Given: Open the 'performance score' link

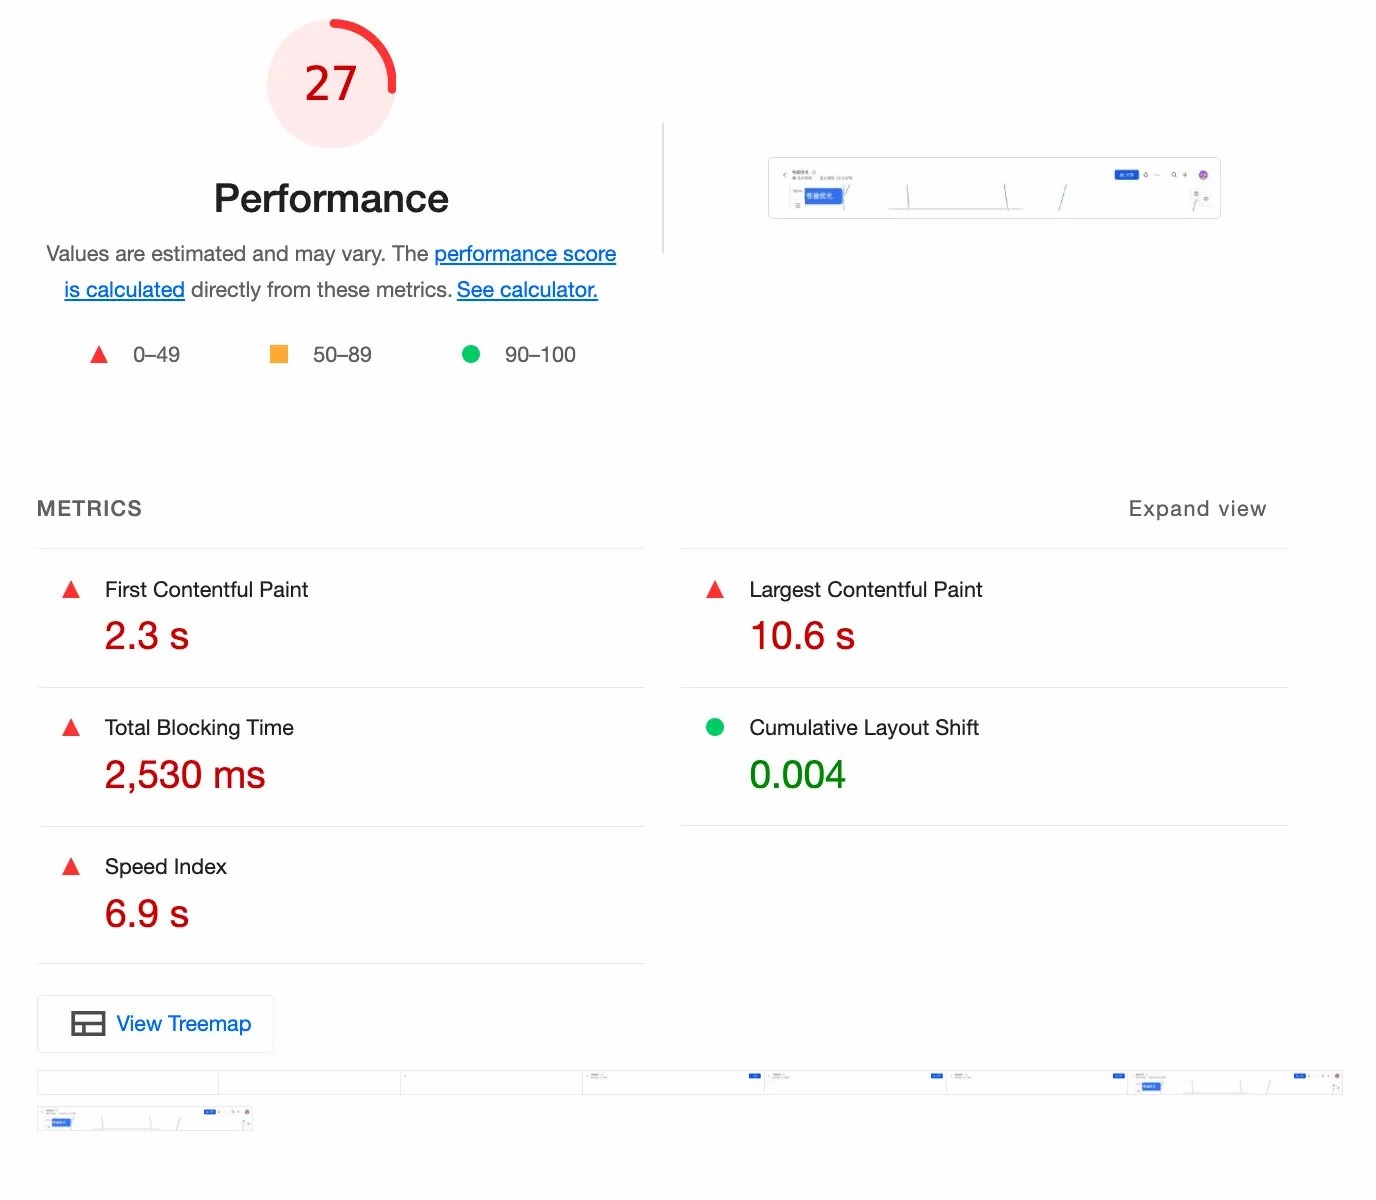Looking at the screenshot, I should [x=524, y=254].
